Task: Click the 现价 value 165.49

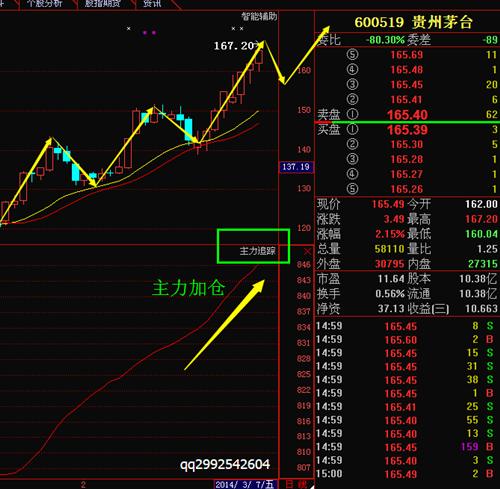Action: click(388, 204)
